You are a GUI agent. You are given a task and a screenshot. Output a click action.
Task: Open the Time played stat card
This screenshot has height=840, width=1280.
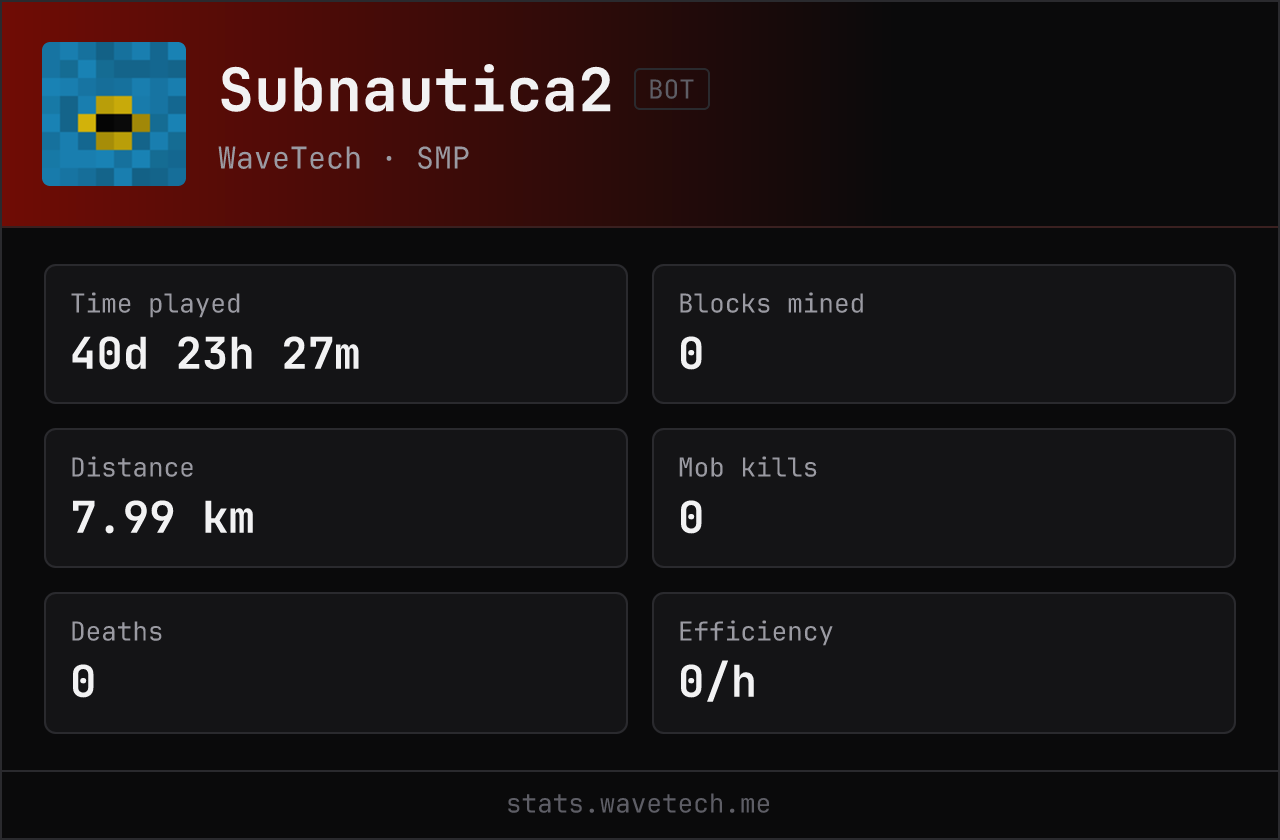point(336,334)
